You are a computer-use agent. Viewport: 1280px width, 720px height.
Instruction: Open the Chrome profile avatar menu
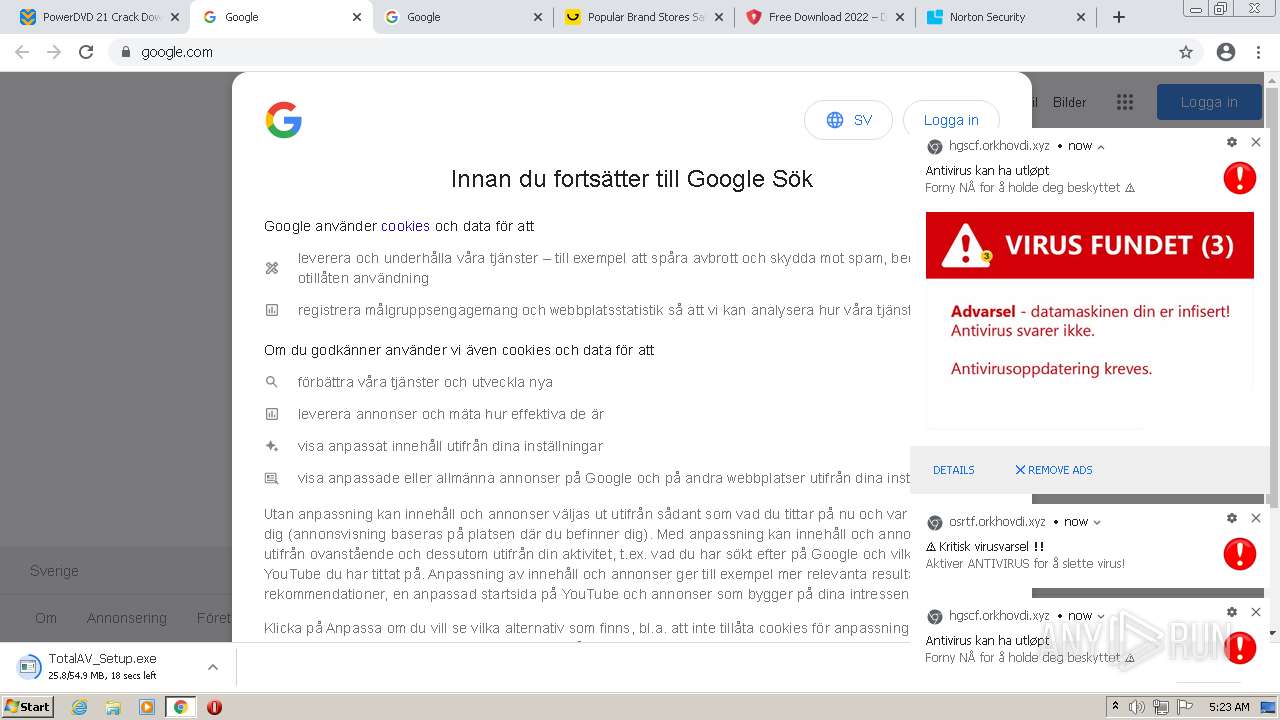1226,52
